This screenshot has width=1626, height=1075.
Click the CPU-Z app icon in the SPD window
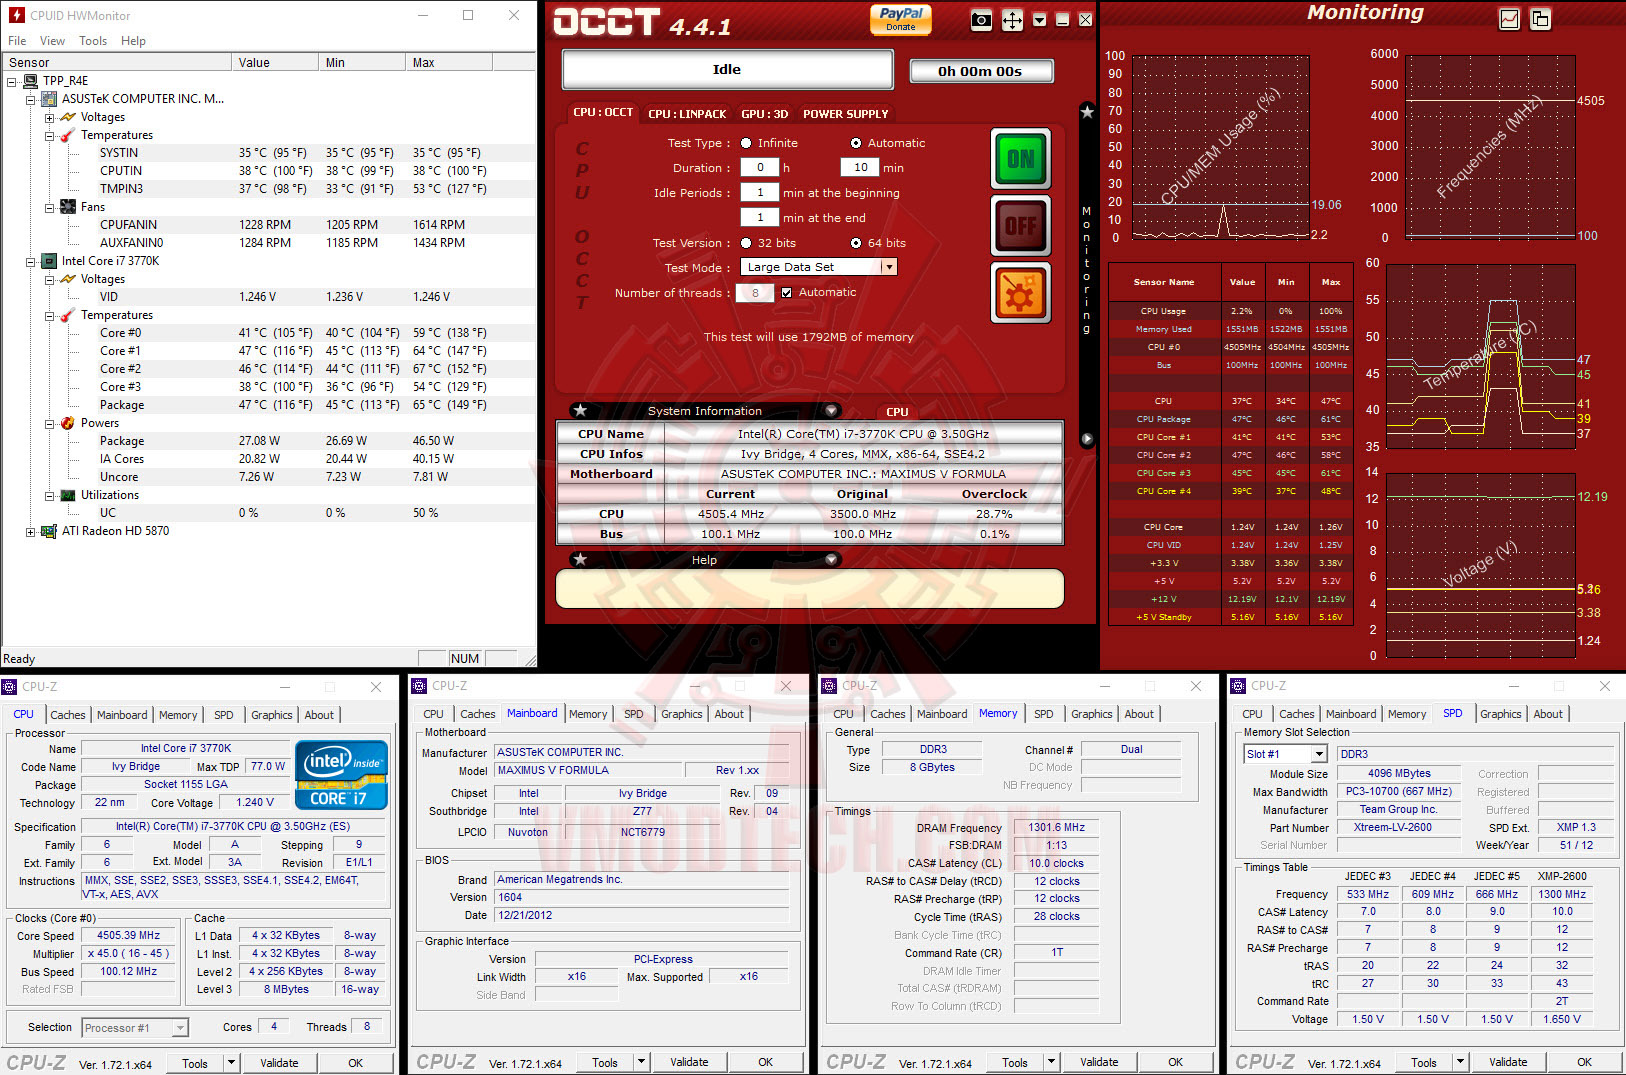tap(1238, 686)
